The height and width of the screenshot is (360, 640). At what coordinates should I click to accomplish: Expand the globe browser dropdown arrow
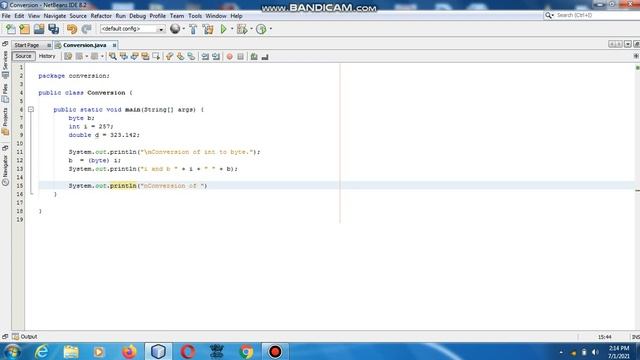(x=183, y=29)
